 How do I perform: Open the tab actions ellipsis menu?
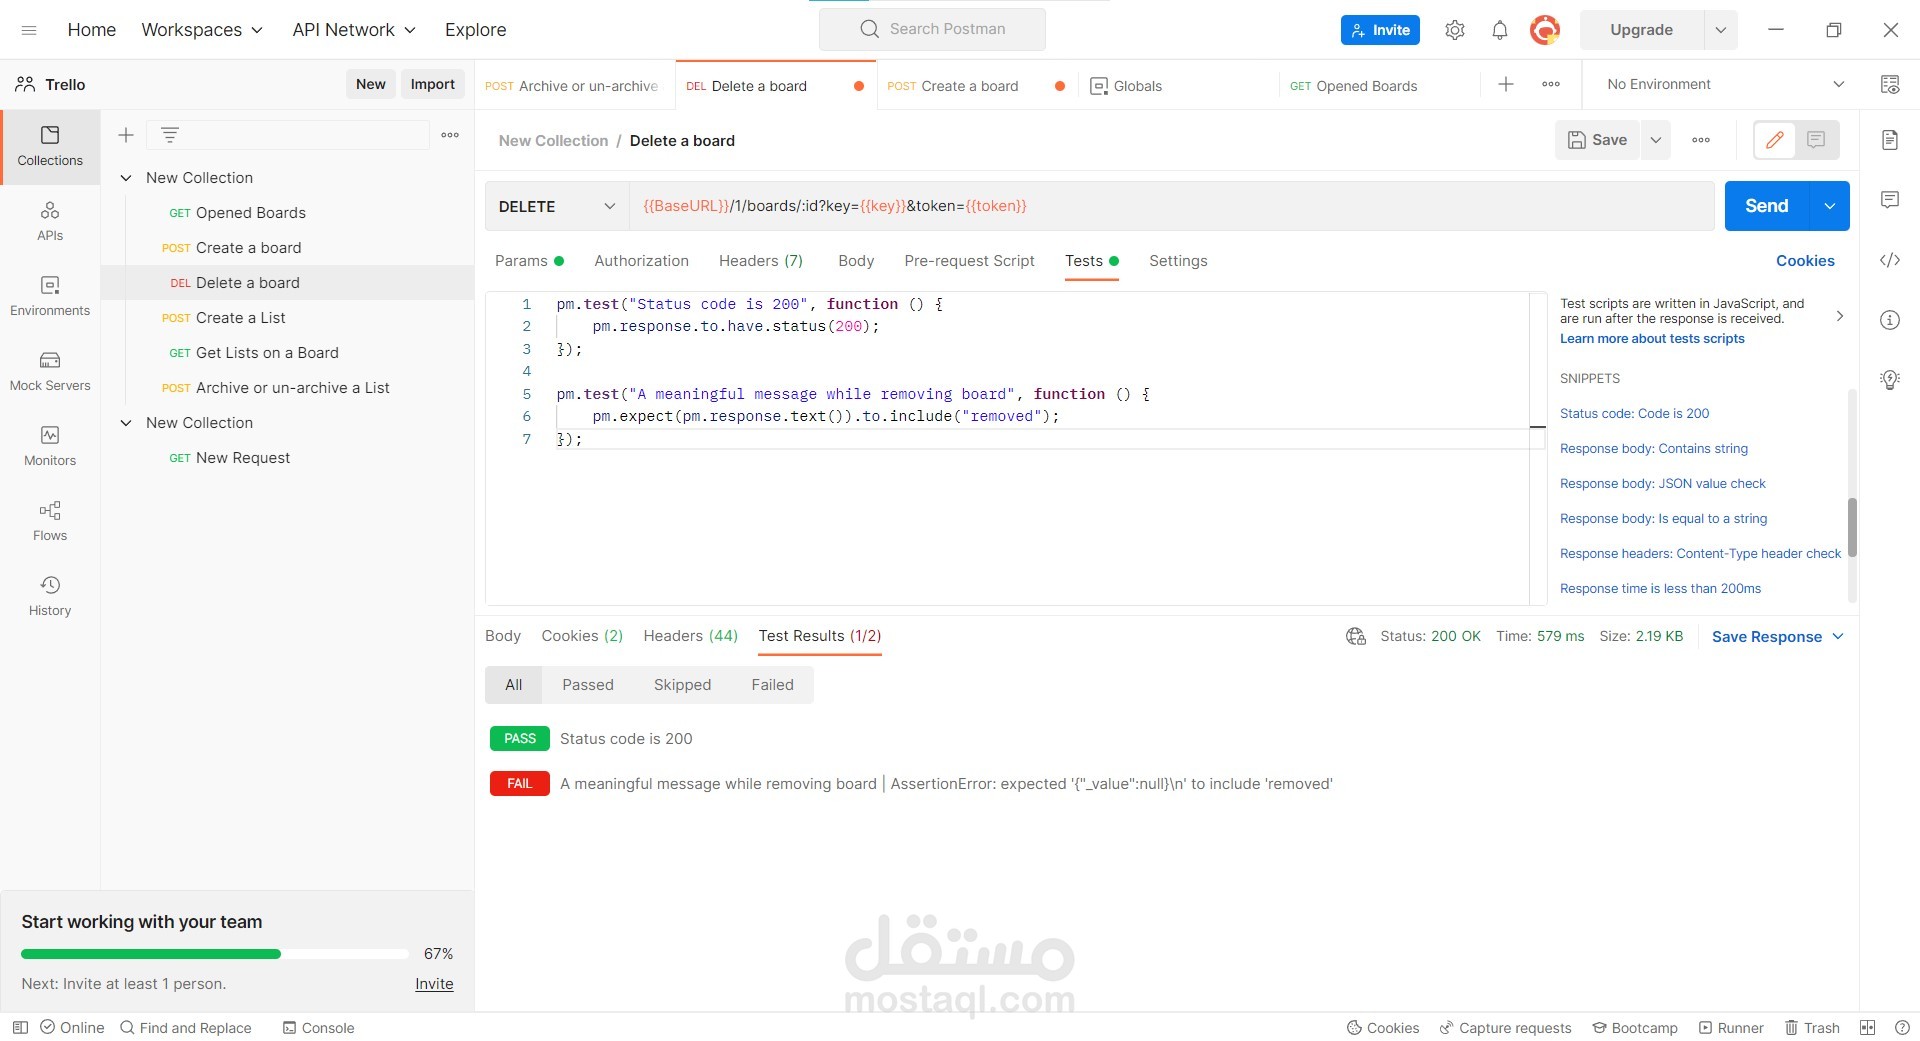pyautogui.click(x=1551, y=85)
